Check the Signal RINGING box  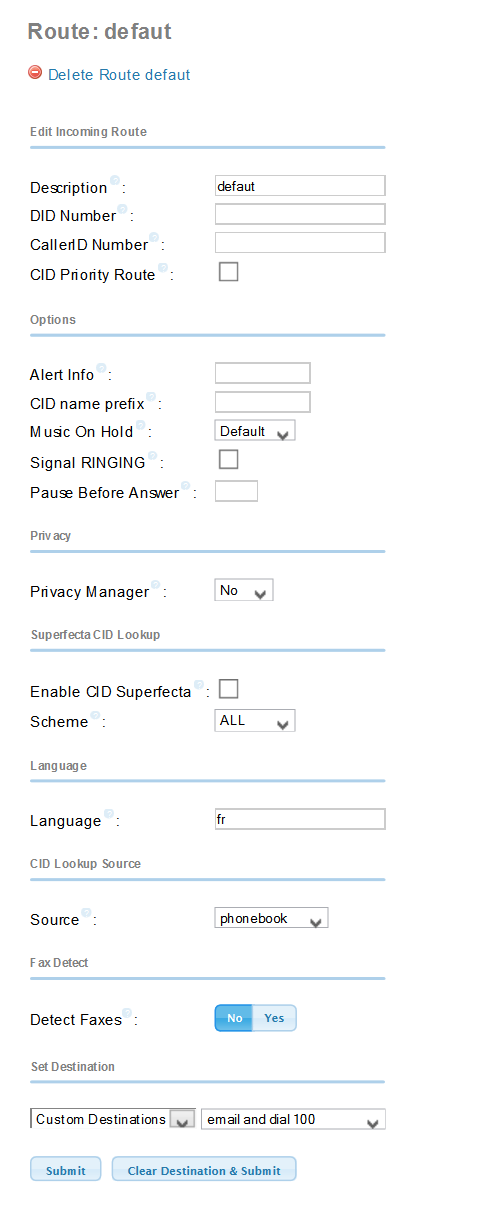point(229,459)
